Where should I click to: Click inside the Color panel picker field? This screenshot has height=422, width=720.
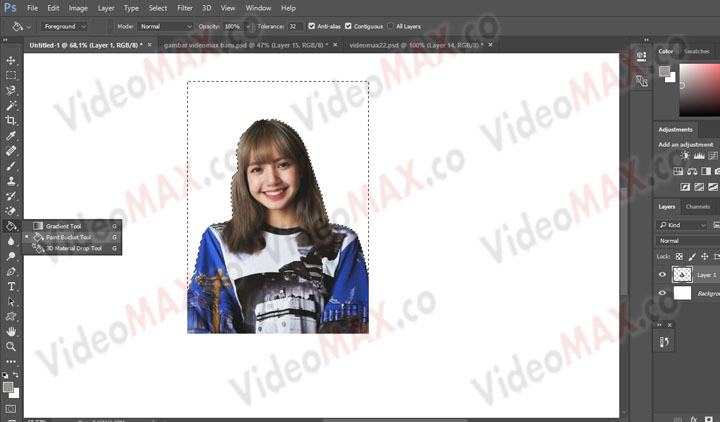click(699, 90)
